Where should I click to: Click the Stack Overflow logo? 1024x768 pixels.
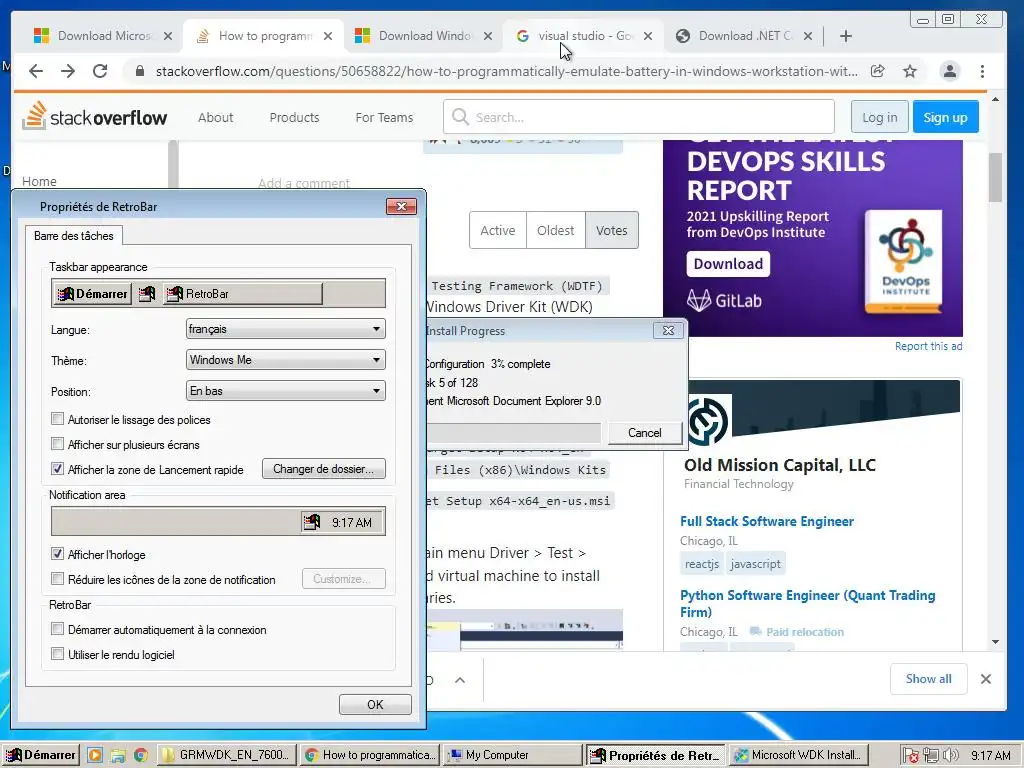(95, 117)
